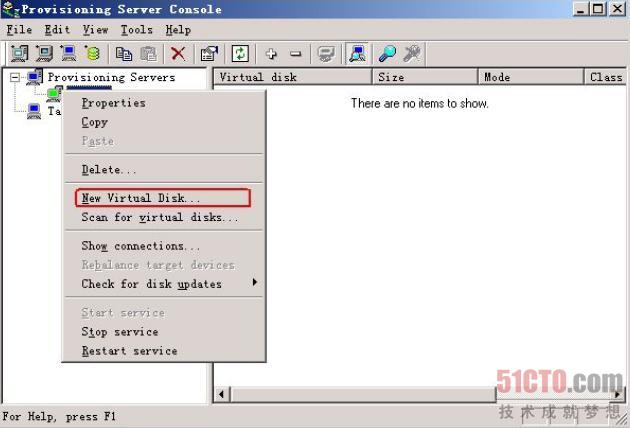Choose Stop service from the context menu
The height and width of the screenshot is (428, 630).
pos(164,332)
